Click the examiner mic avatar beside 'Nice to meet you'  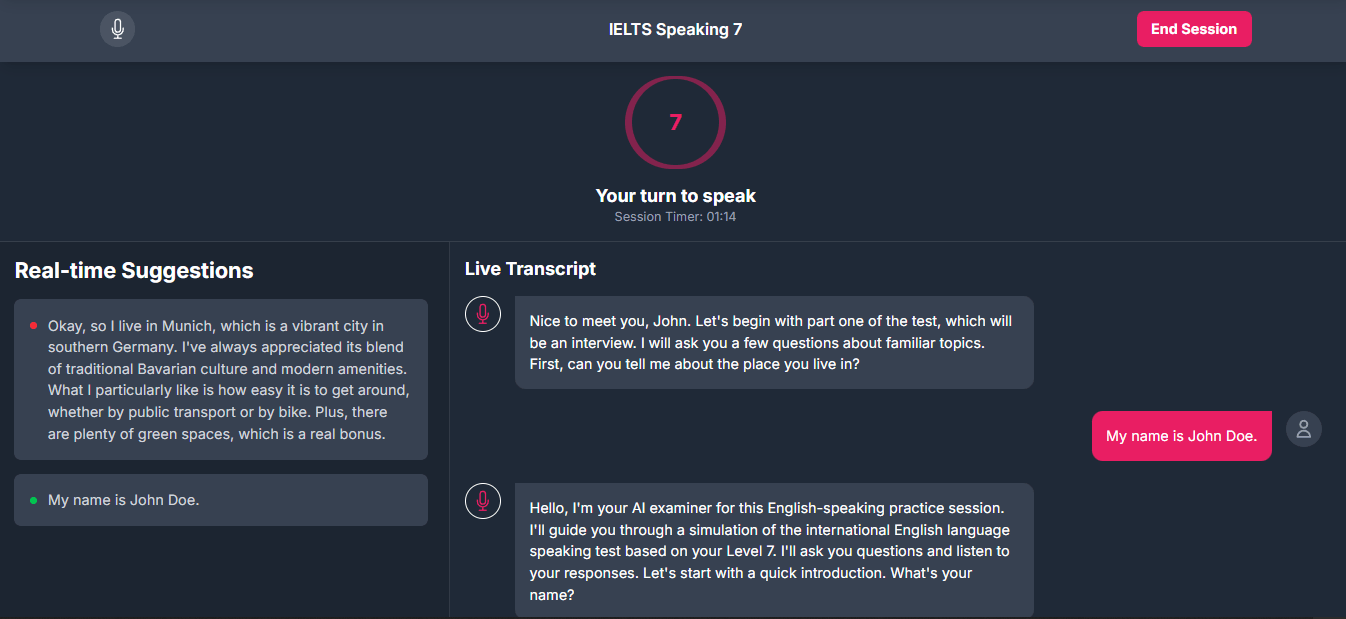(x=483, y=314)
